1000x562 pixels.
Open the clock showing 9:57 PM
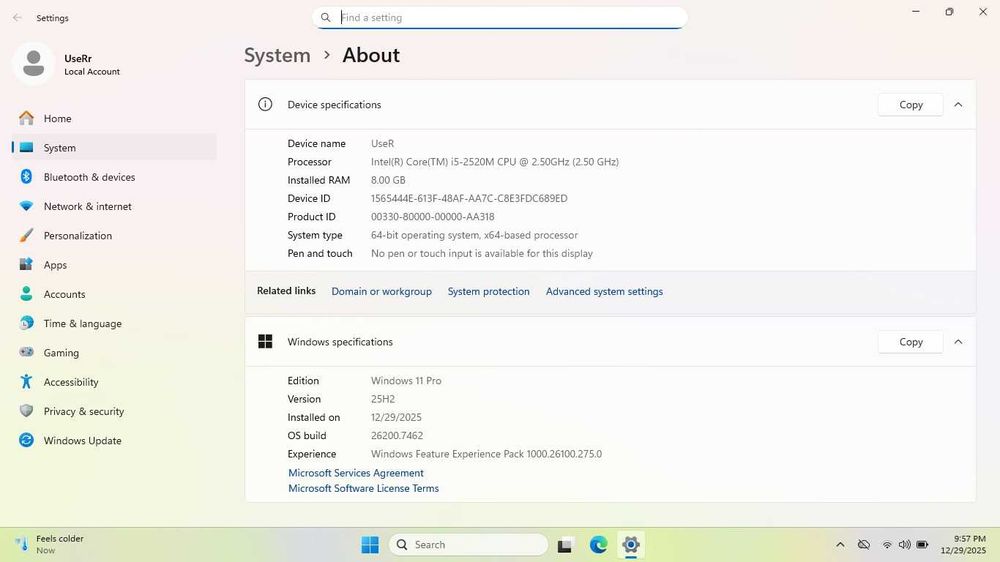coord(962,544)
